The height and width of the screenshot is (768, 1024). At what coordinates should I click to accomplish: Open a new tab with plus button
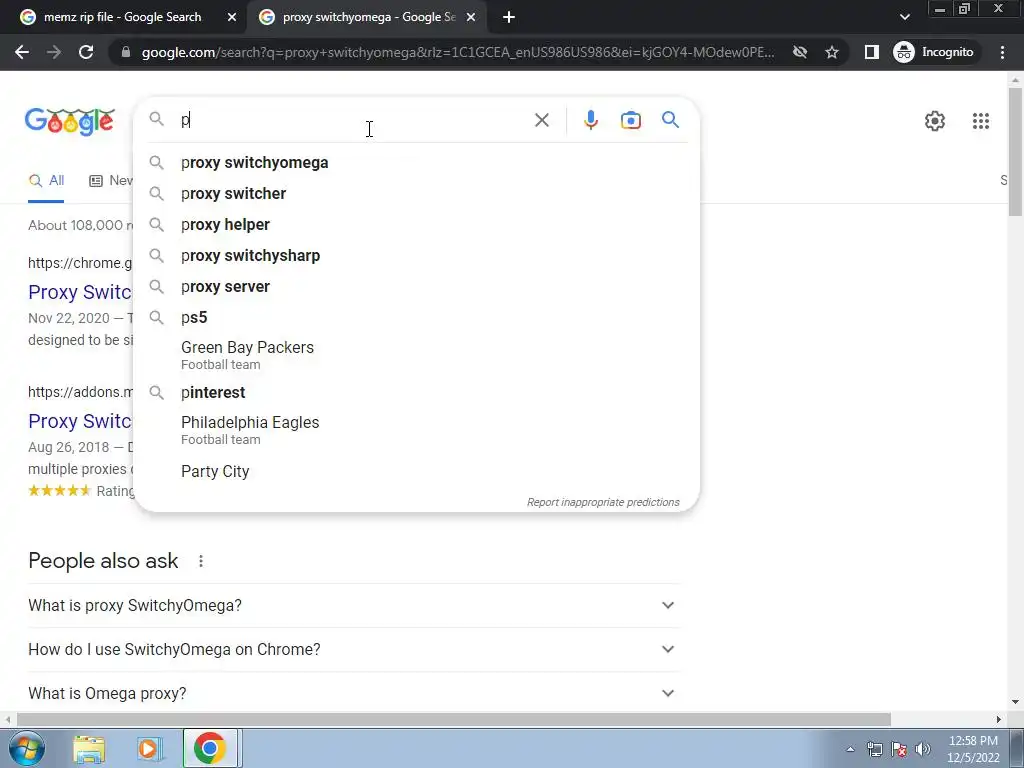click(509, 18)
